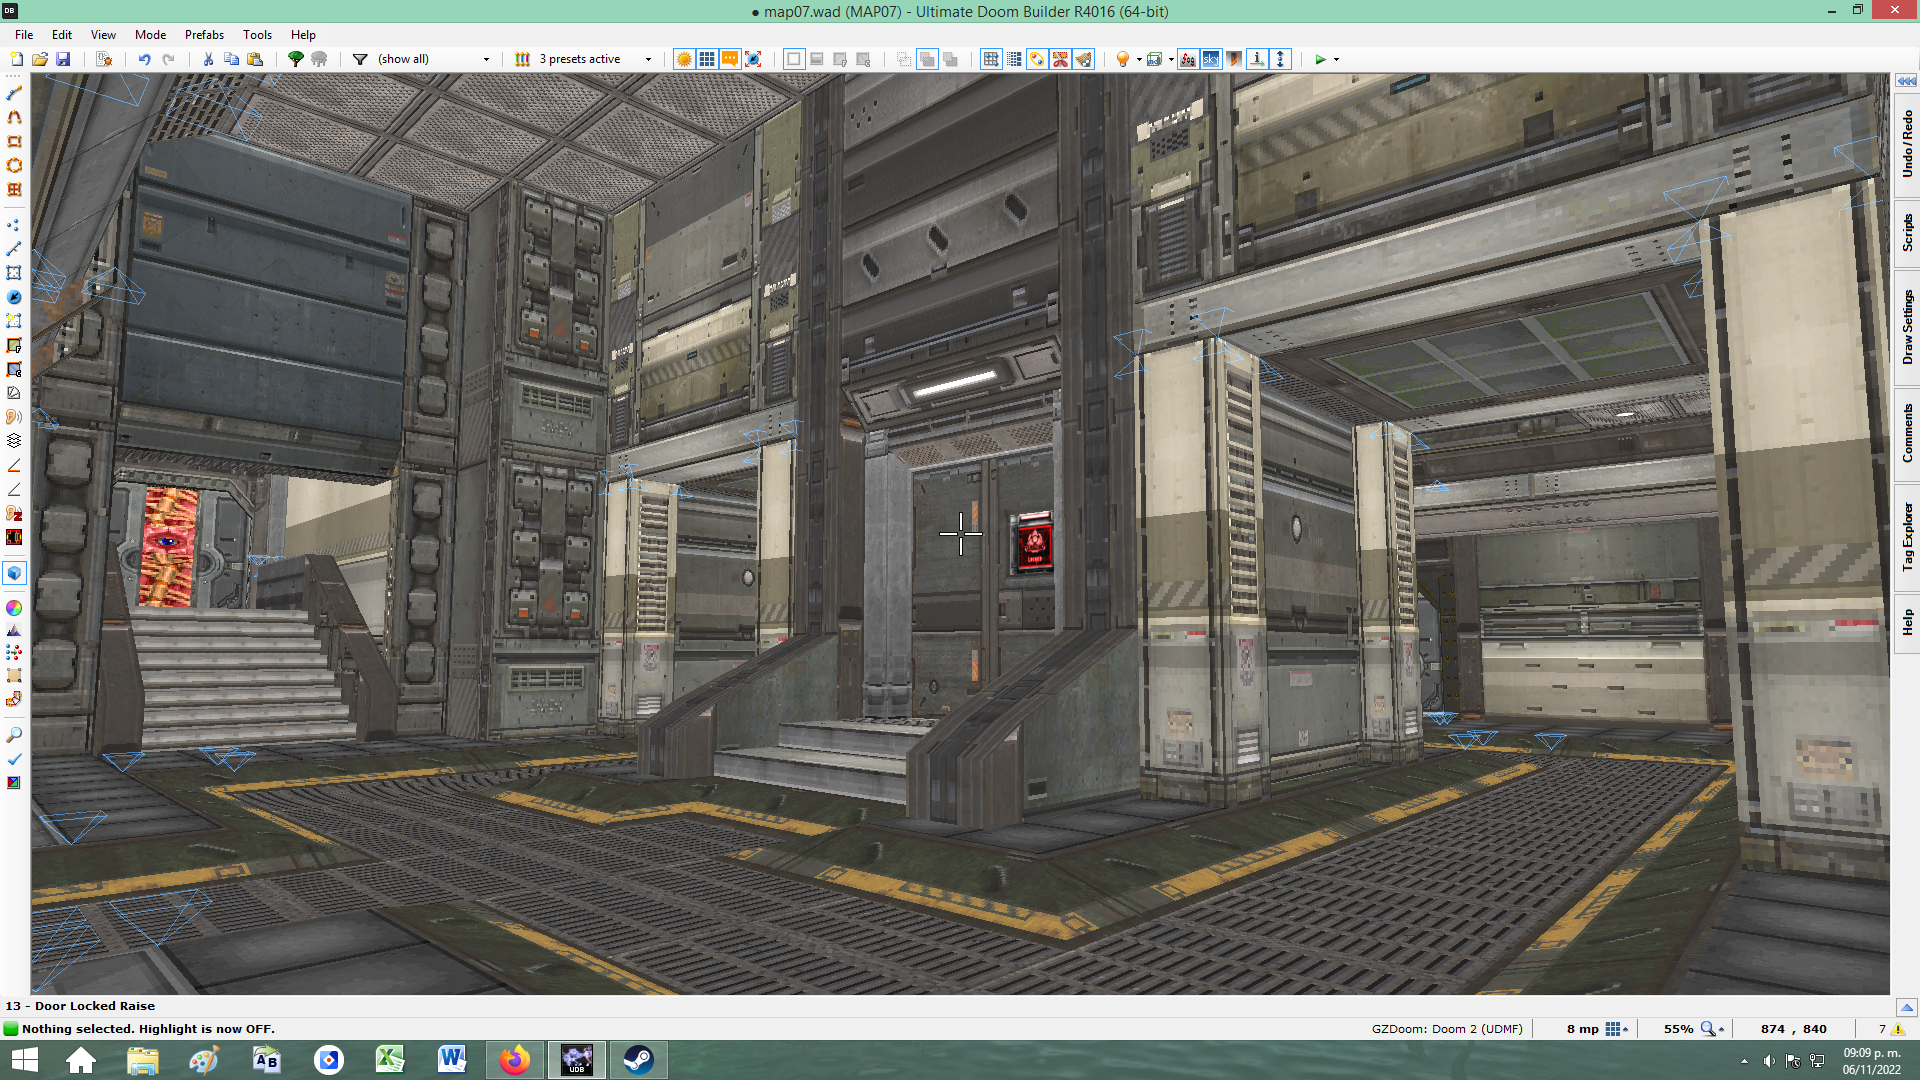The image size is (1920, 1080).
Task: Toggle classic rendering door icon button
Action: click(x=1234, y=59)
